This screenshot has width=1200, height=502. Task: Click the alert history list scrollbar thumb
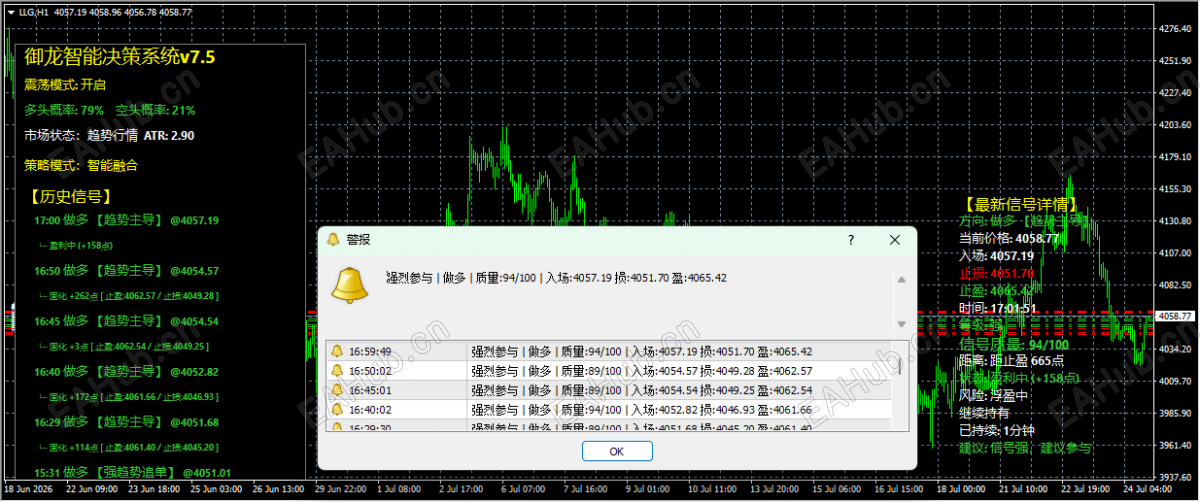point(898,366)
